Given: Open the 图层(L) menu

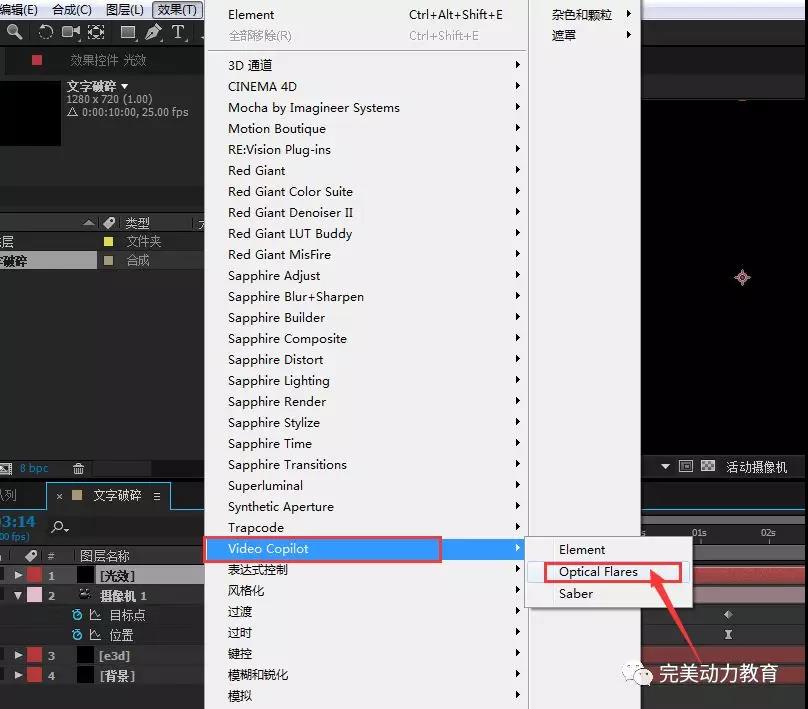Looking at the screenshot, I should pyautogui.click(x=125, y=10).
